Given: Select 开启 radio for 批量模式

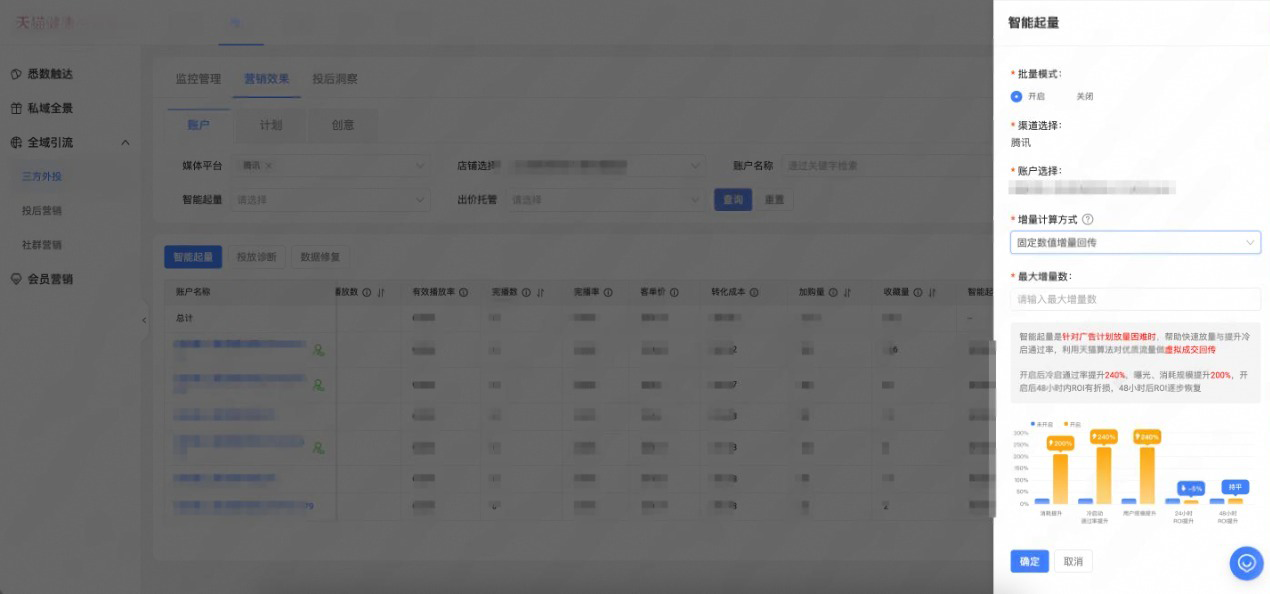Looking at the screenshot, I should coord(1016,97).
